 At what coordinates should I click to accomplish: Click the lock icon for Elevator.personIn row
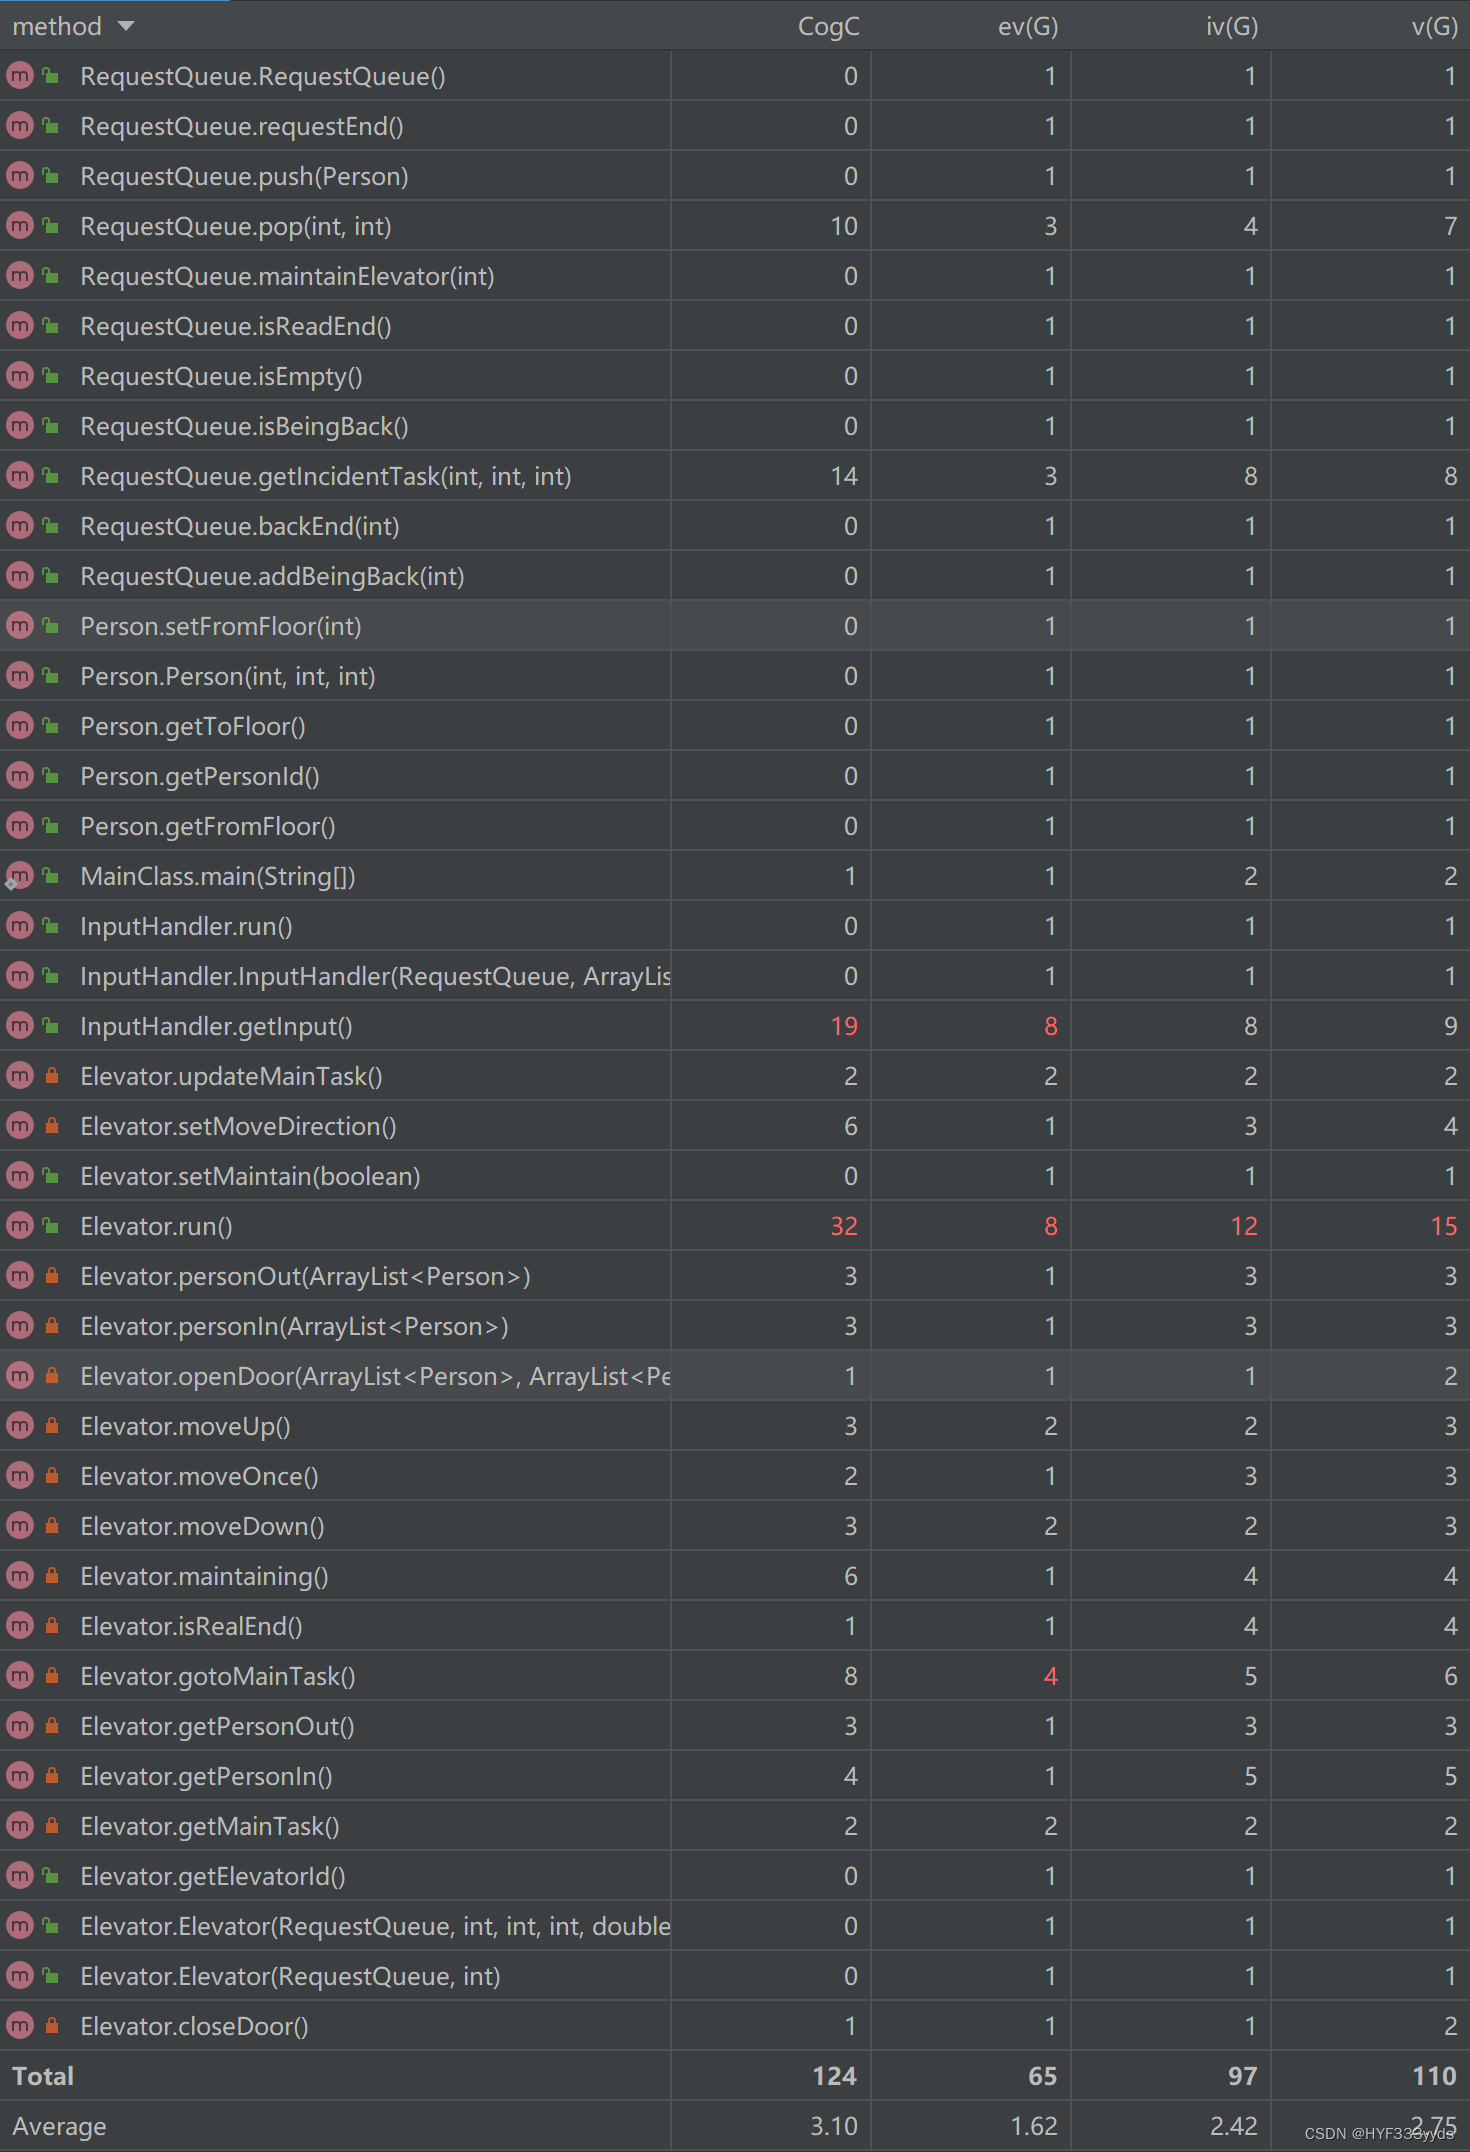51,1326
